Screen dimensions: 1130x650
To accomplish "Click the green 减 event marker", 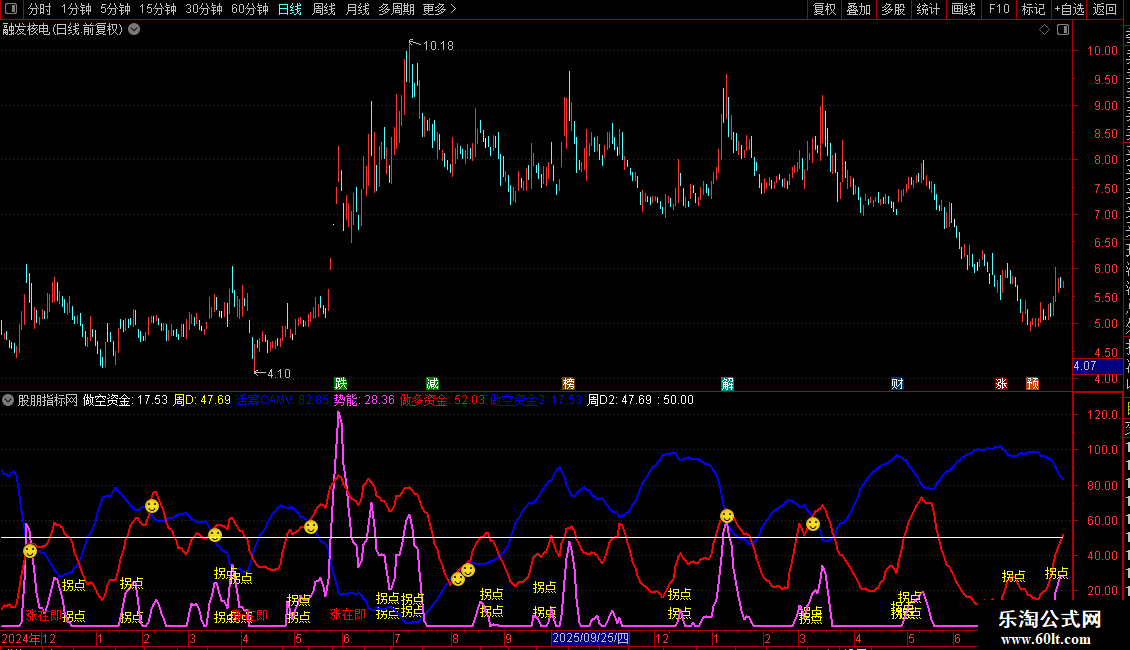I will pyautogui.click(x=432, y=383).
